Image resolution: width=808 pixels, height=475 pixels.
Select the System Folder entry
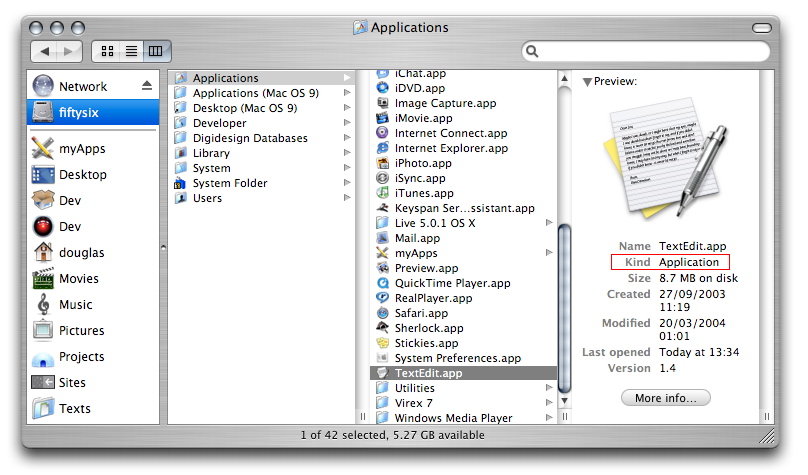coord(230,183)
